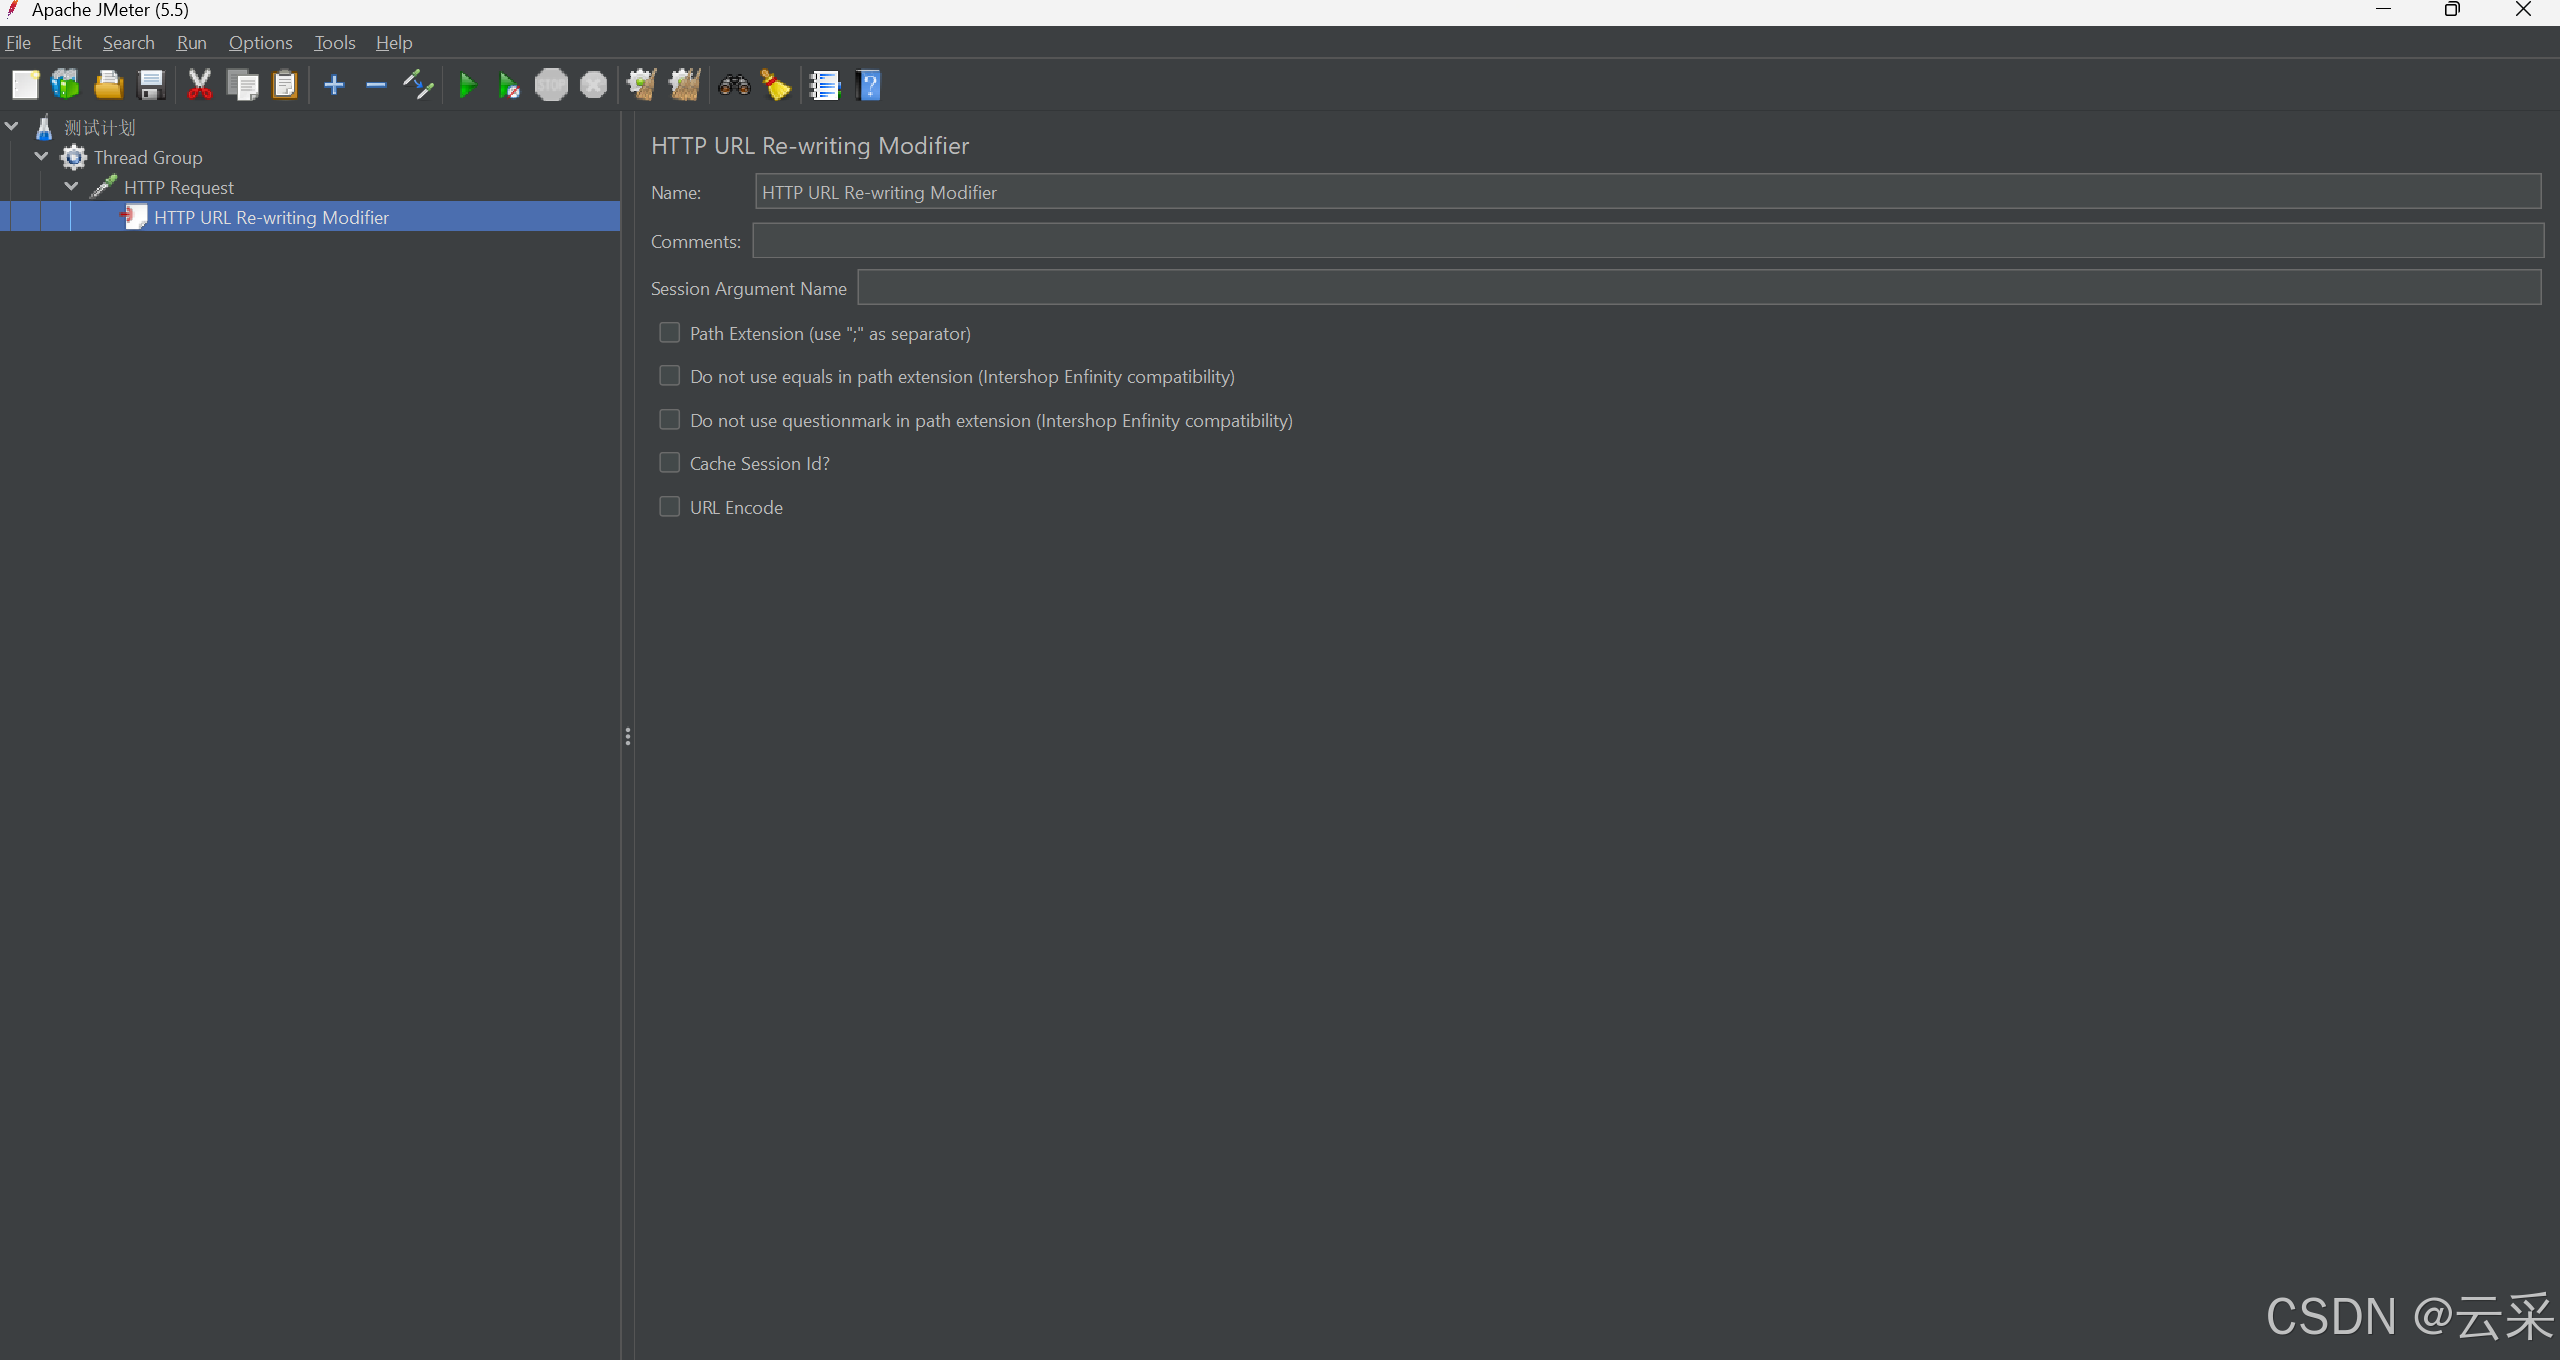The width and height of the screenshot is (2560, 1360).
Task: Check Do not use equals in path extension
Action: (669, 376)
